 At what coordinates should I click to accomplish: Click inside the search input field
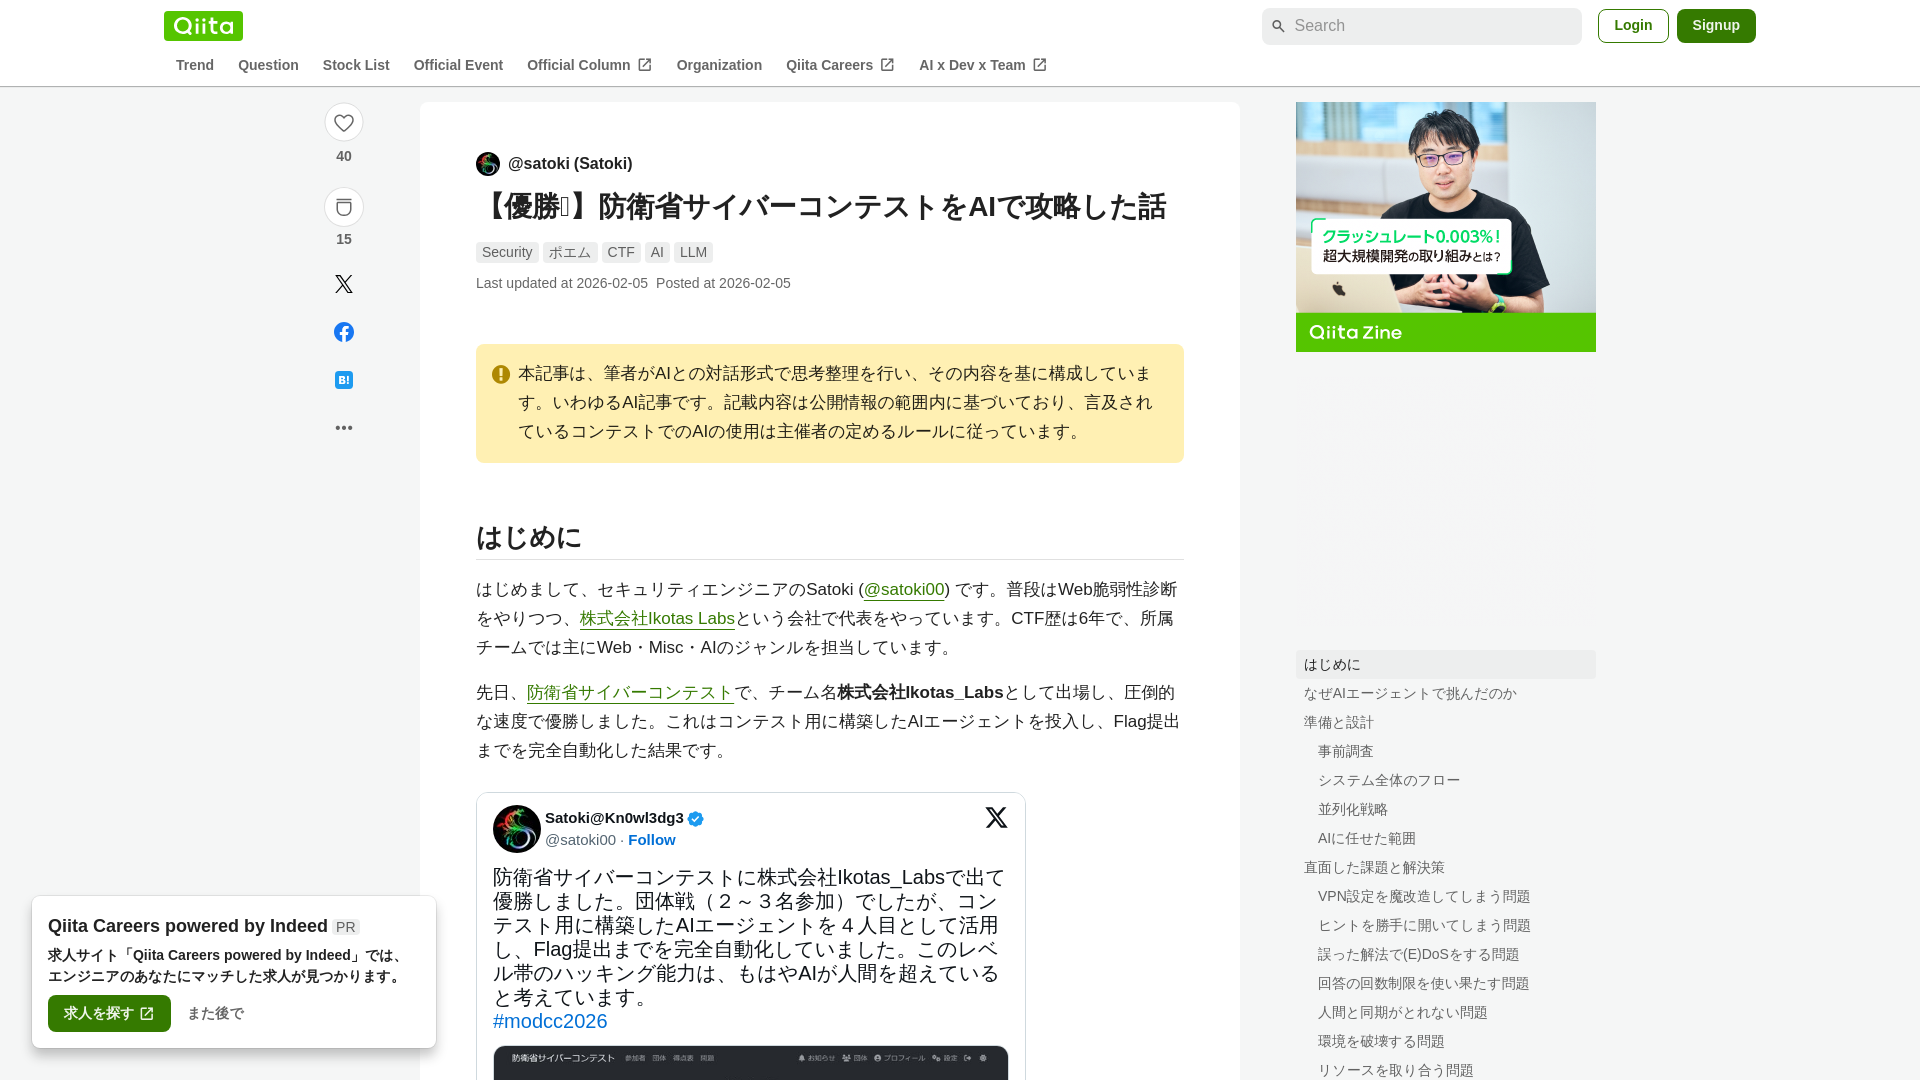point(1420,26)
